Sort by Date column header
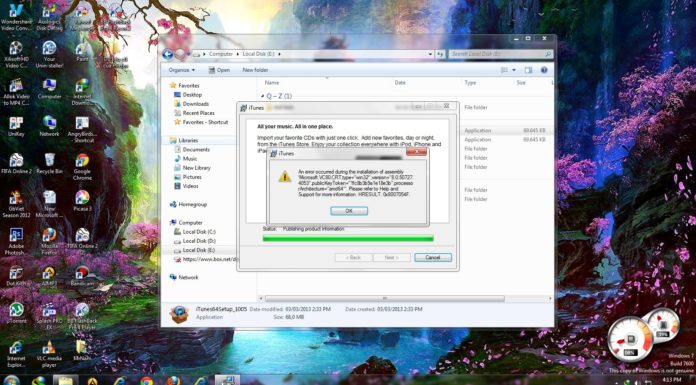Viewport: 696px width, 385px height. 400,83
